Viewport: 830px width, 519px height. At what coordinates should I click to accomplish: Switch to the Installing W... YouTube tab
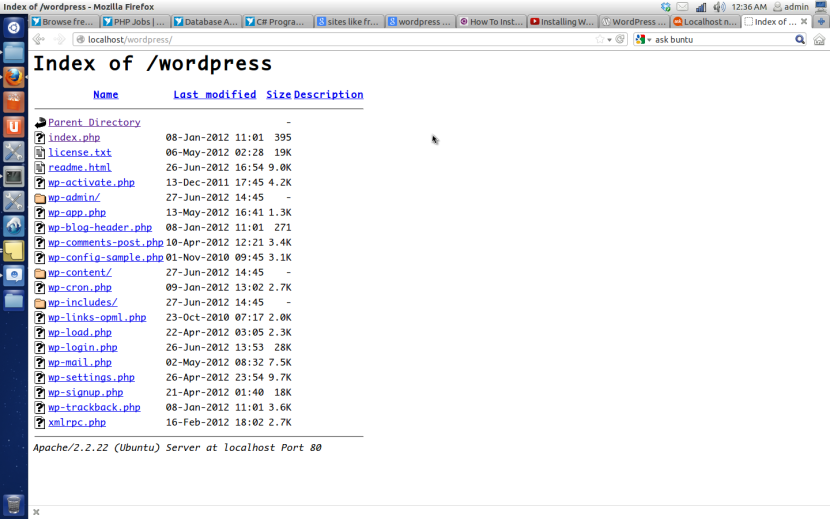[x=561, y=21]
